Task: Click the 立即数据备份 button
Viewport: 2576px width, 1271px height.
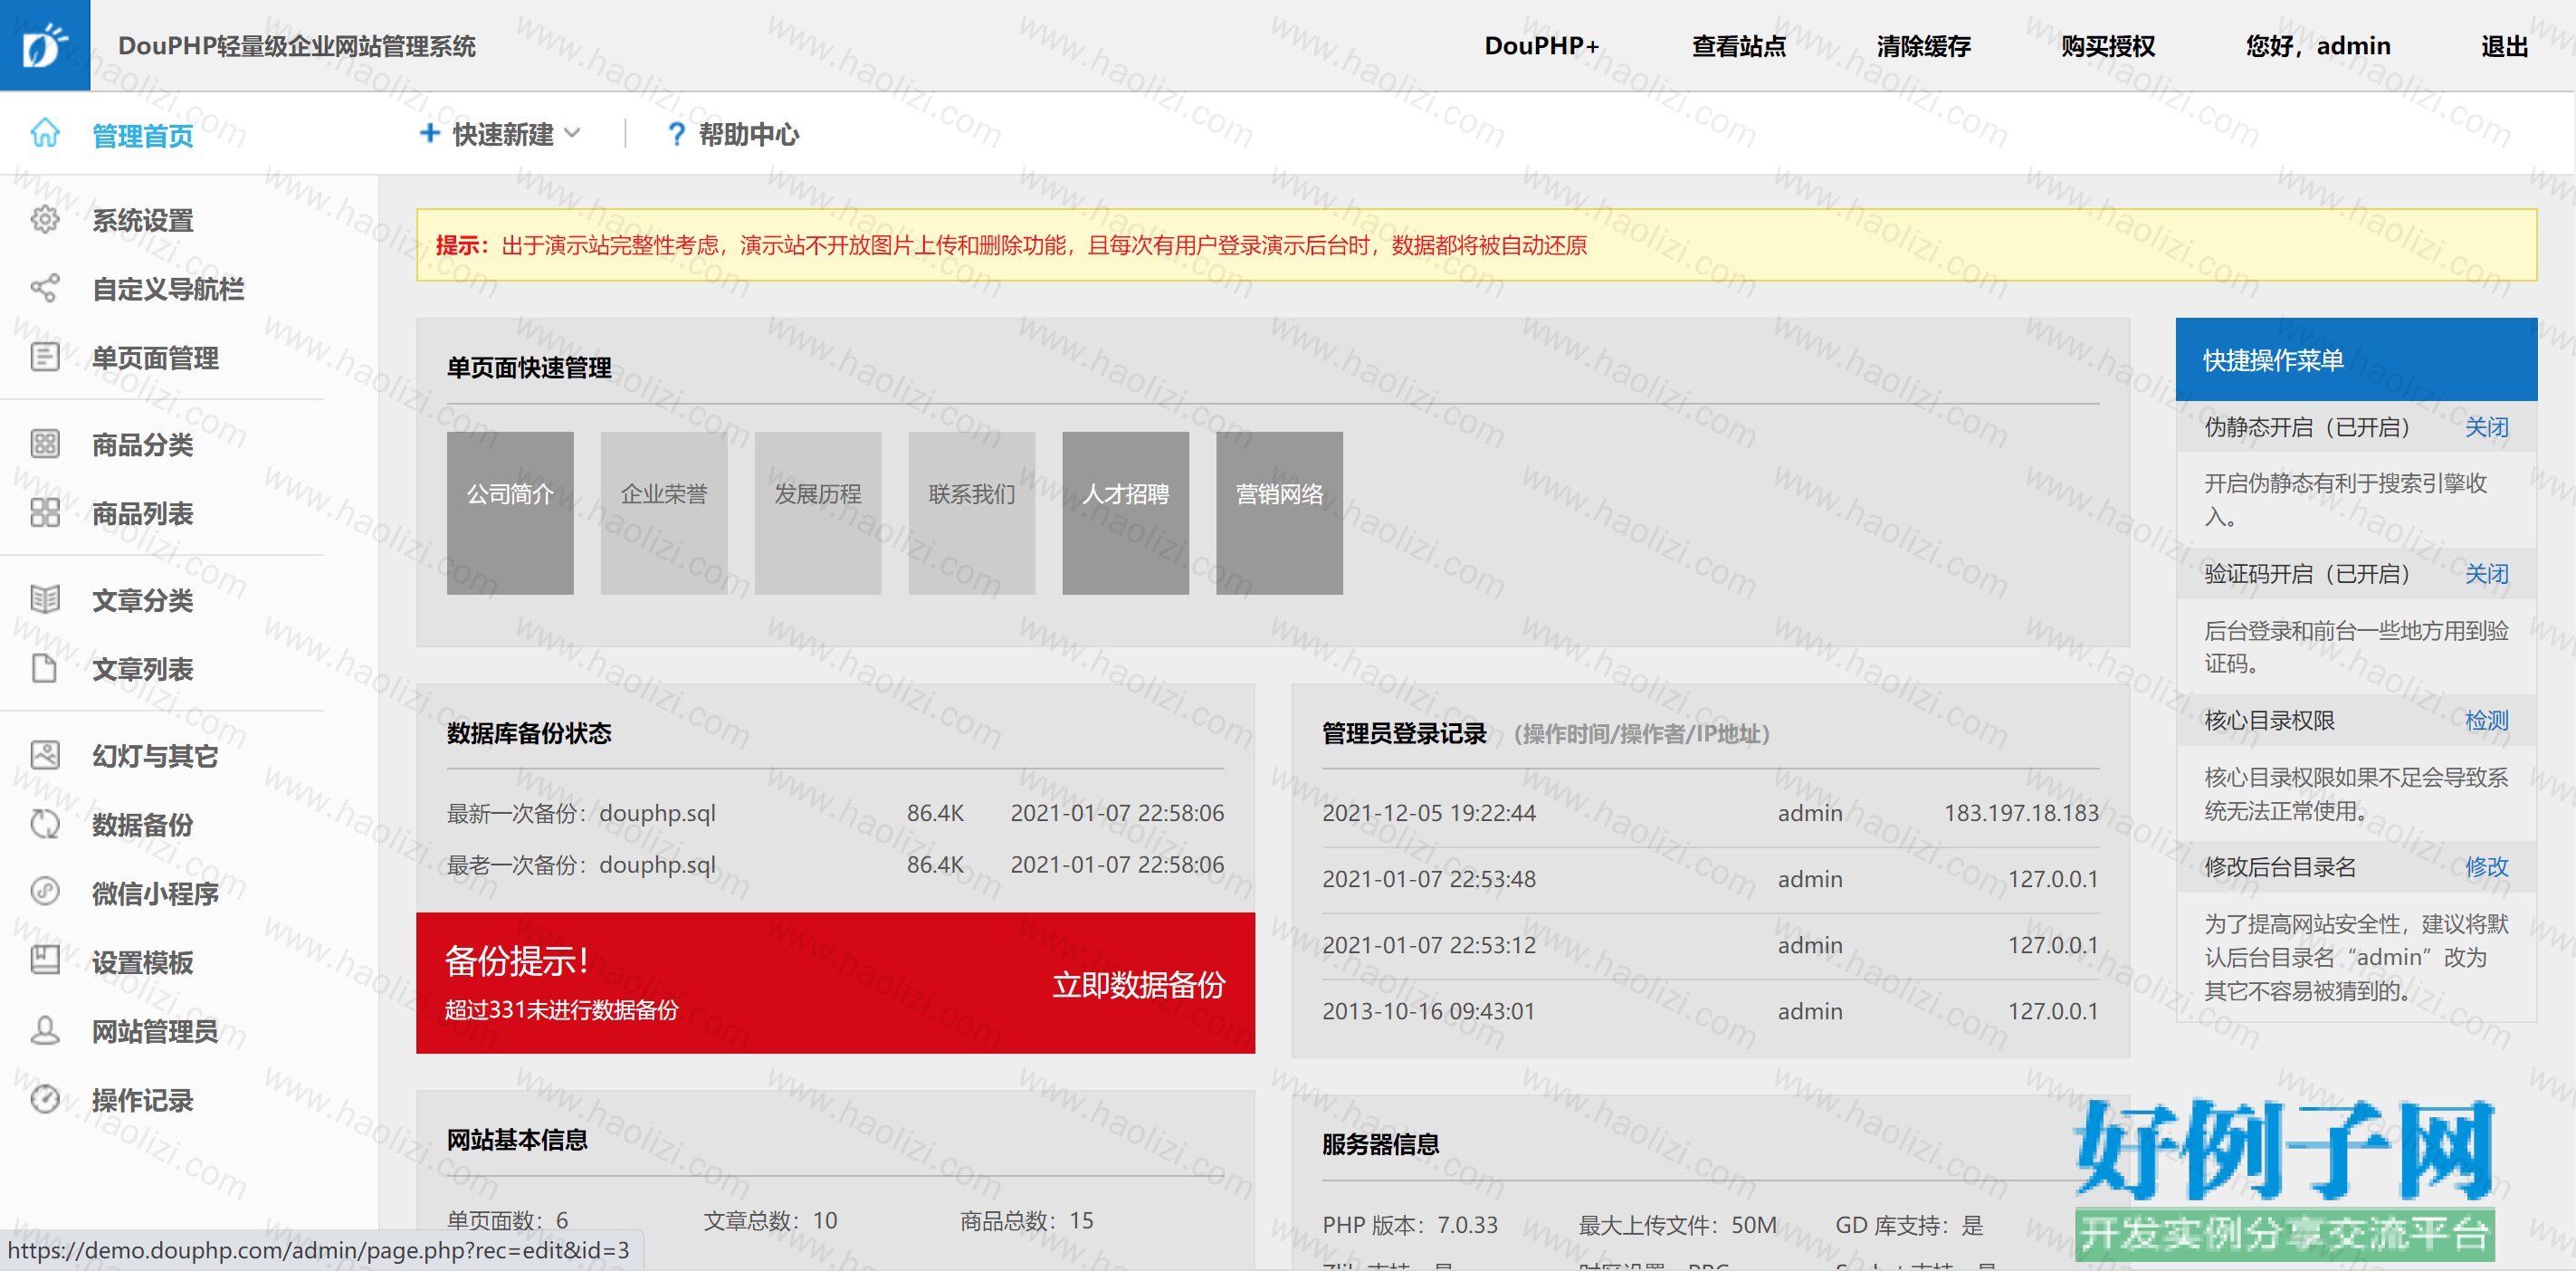Action: coord(1138,985)
